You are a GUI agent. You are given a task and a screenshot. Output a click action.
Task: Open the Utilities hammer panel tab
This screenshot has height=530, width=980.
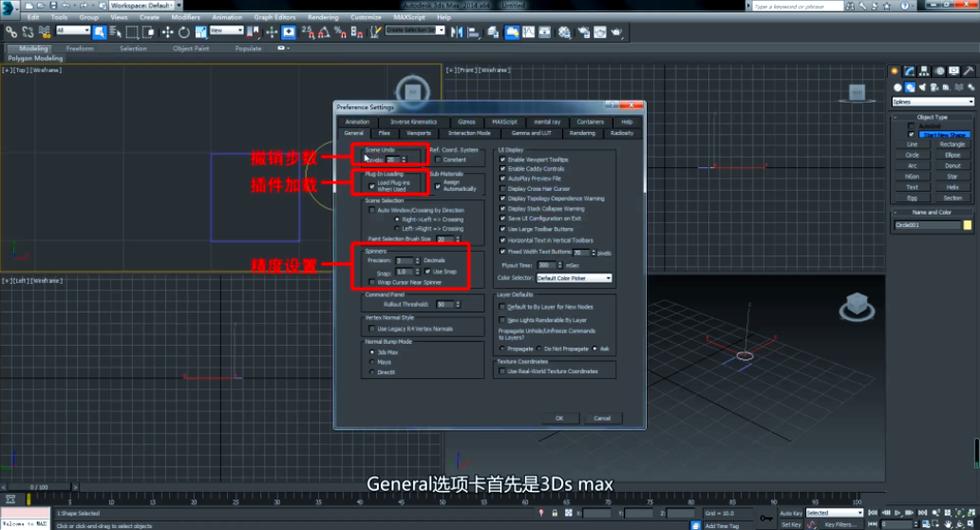point(969,71)
